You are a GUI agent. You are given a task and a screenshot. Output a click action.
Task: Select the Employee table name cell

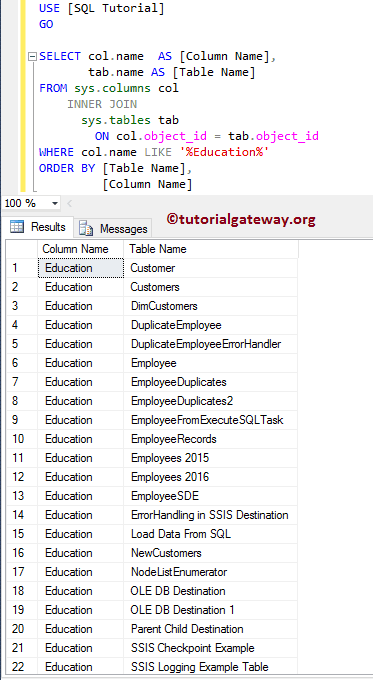(211, 363)
